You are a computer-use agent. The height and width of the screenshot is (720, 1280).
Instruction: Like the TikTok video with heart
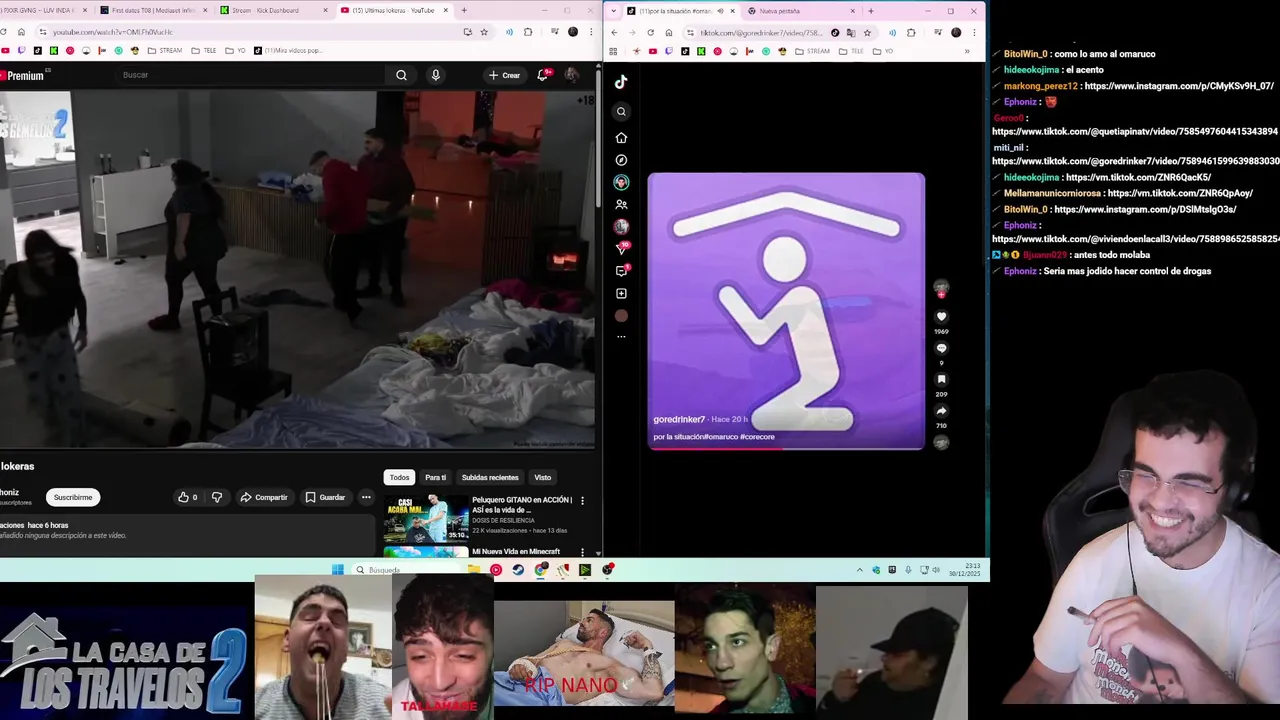tap(941, 317)
